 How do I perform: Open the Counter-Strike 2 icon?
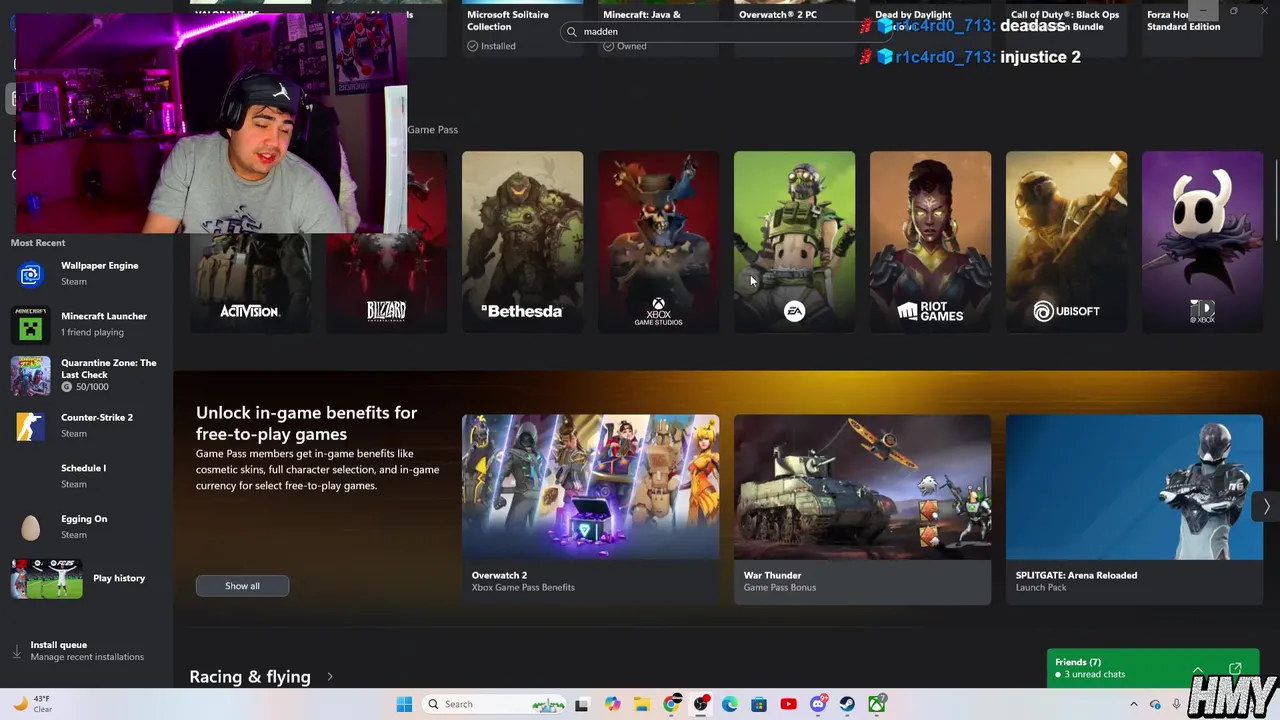click(x=30, y=425)
